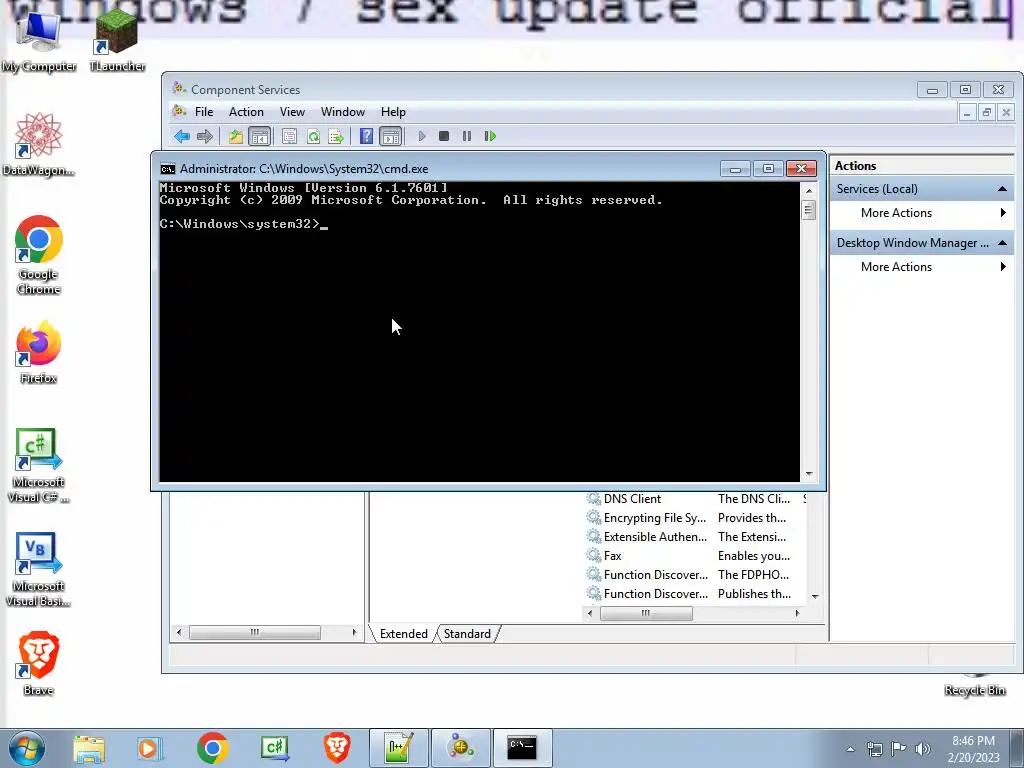
Task: Open the Windows Start menu
Action: tap(26, 748)
